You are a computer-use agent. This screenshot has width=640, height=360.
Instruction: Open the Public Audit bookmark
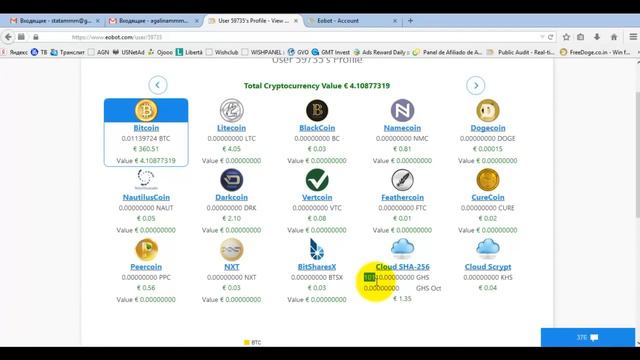[521, 52]
